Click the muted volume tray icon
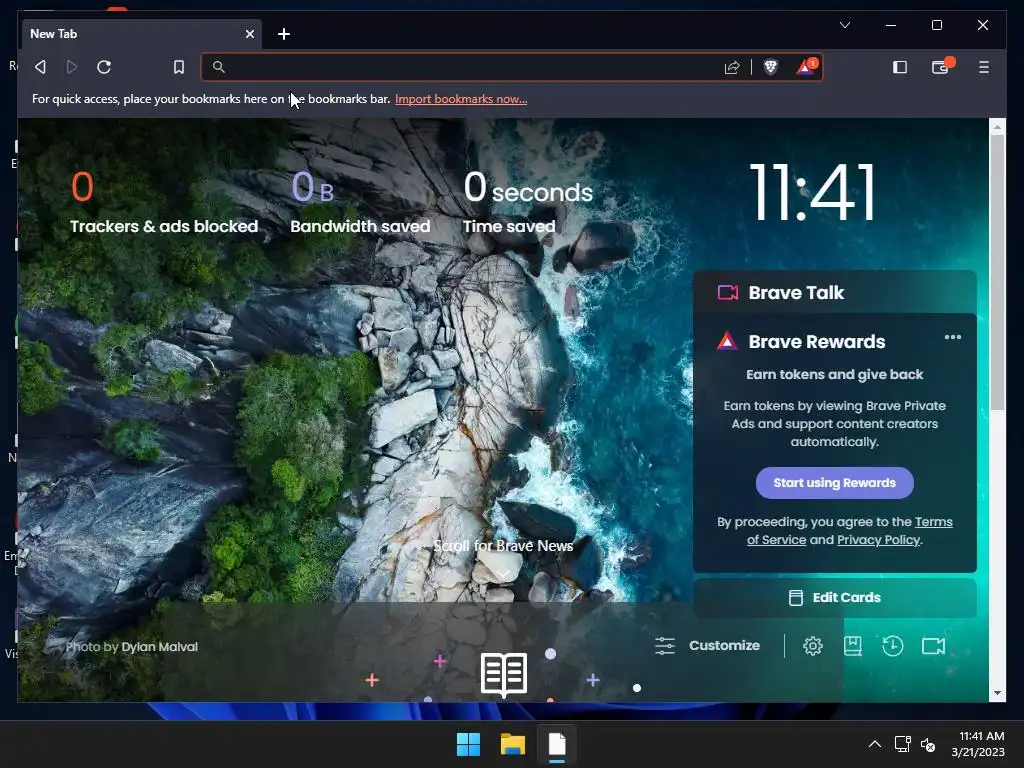The width and height of the screenshot is (1024, 768). point(928,744)
